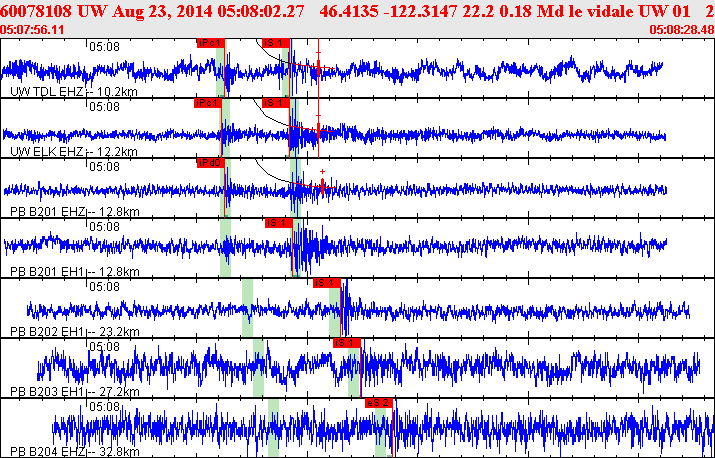Click the end time 05:08:28.48
The width and height of the screenshot is (715, 458).
tap(682, 30)
